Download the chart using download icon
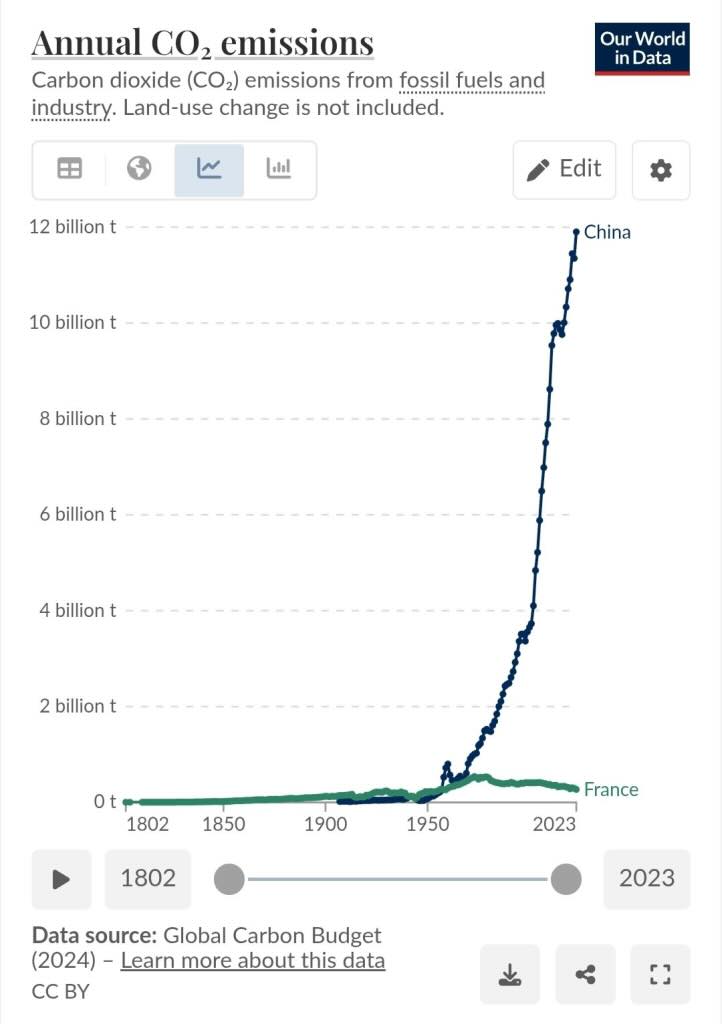The image size is (722, 1024). (510, 973)
